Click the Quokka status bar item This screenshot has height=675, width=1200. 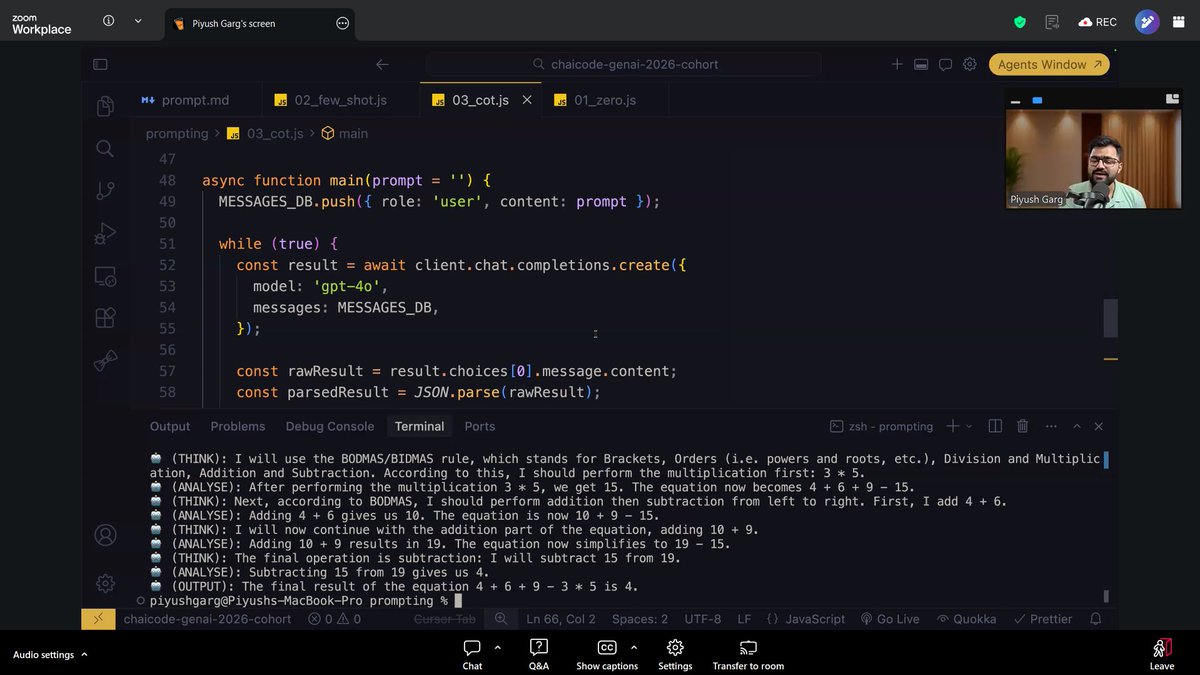coord(966,619)
